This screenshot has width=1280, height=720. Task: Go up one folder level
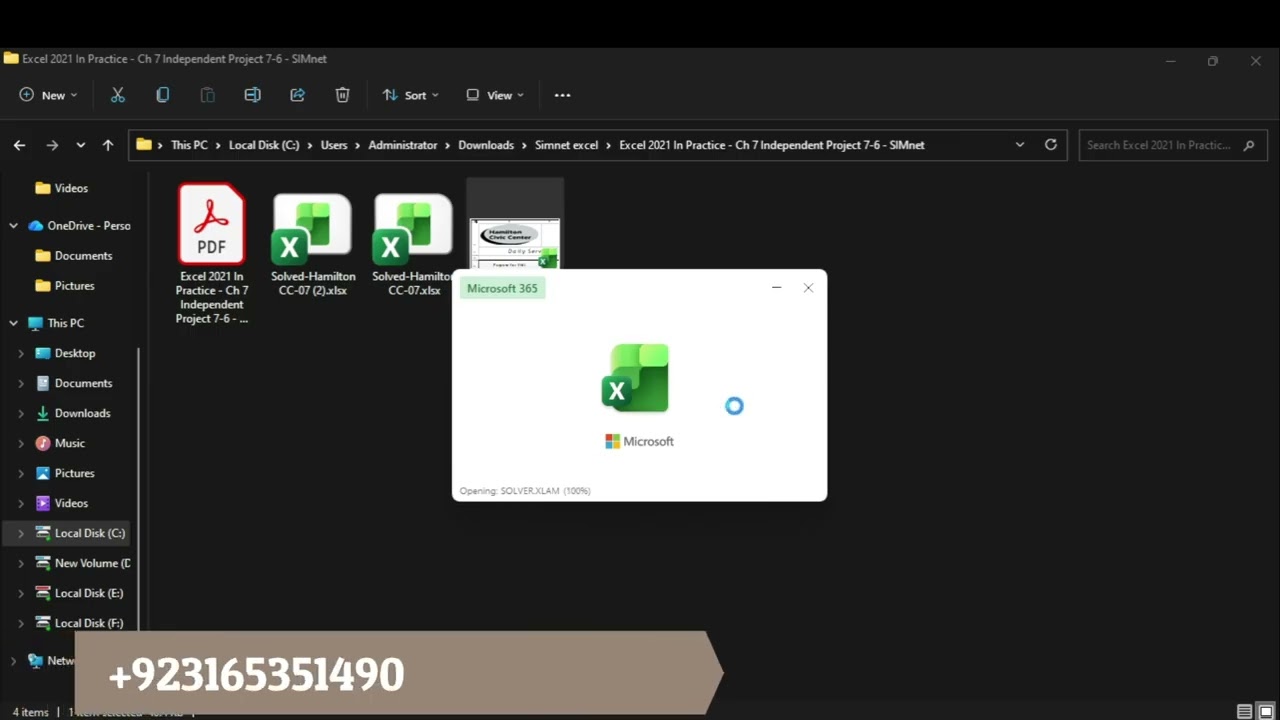pyautogui.click(x=108, y=145)
